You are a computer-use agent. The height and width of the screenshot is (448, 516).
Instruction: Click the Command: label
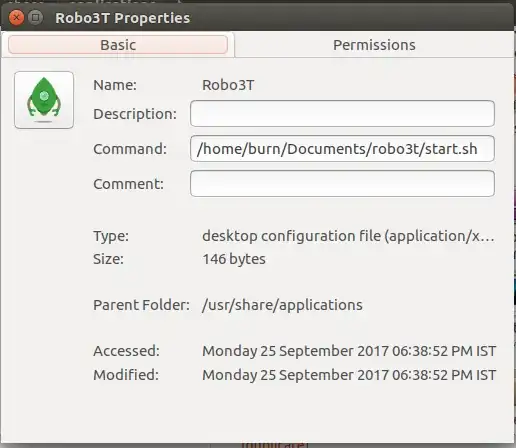[x=130, y=149]
